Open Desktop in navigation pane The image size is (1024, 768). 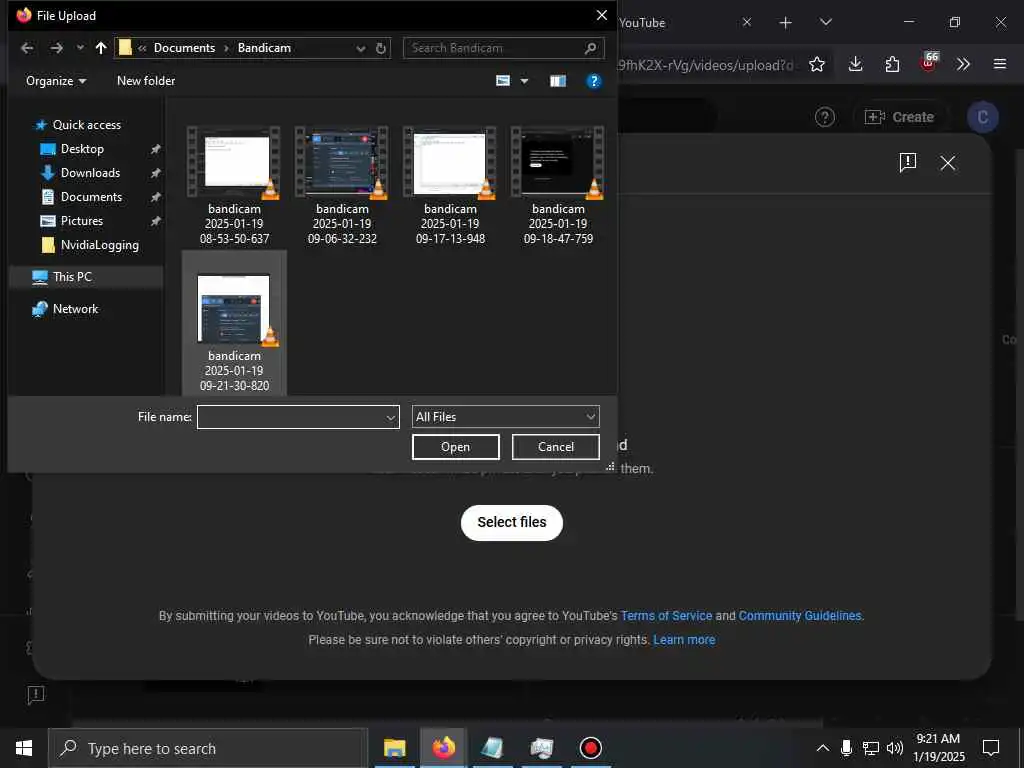82,149
